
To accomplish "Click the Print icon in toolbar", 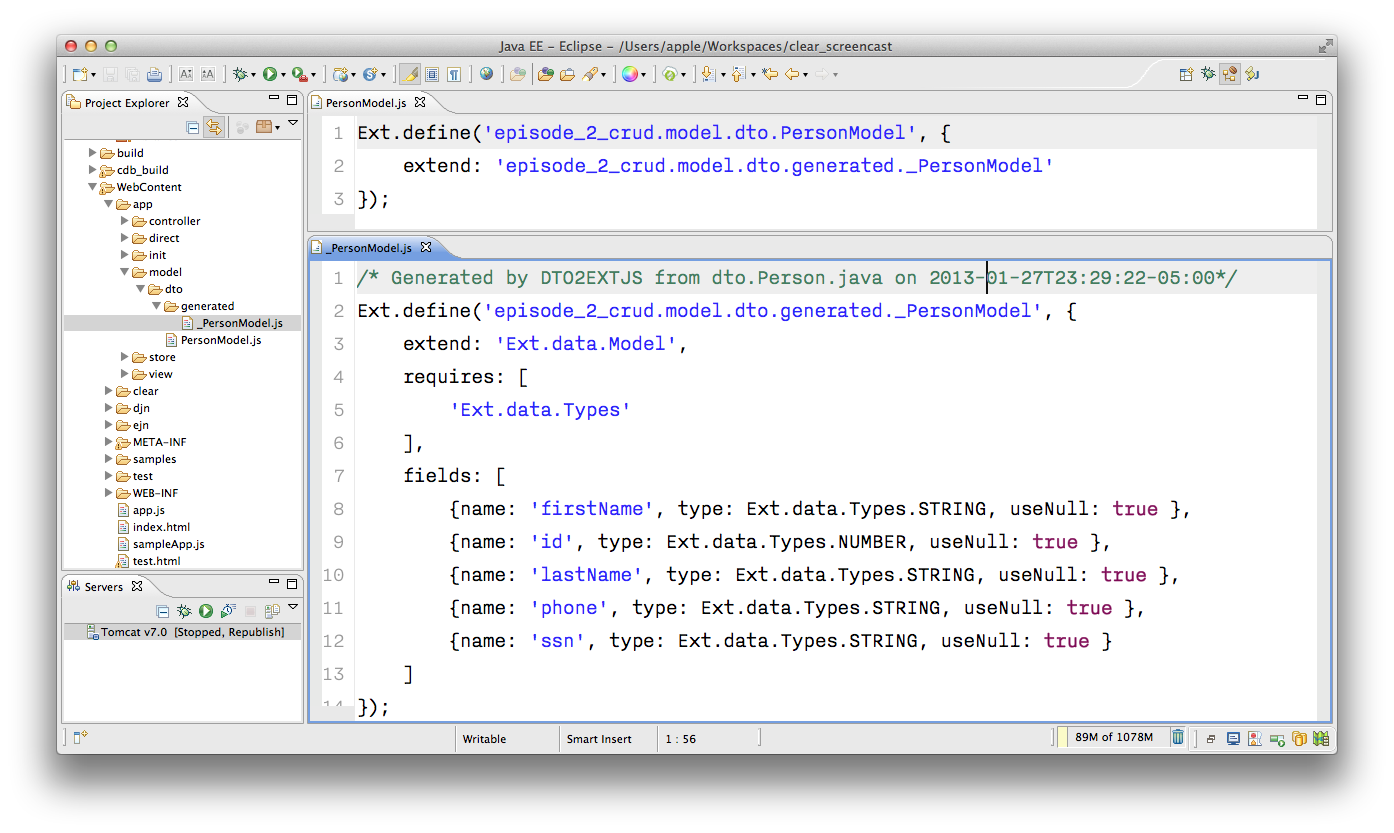I will [x=154, y=74].
